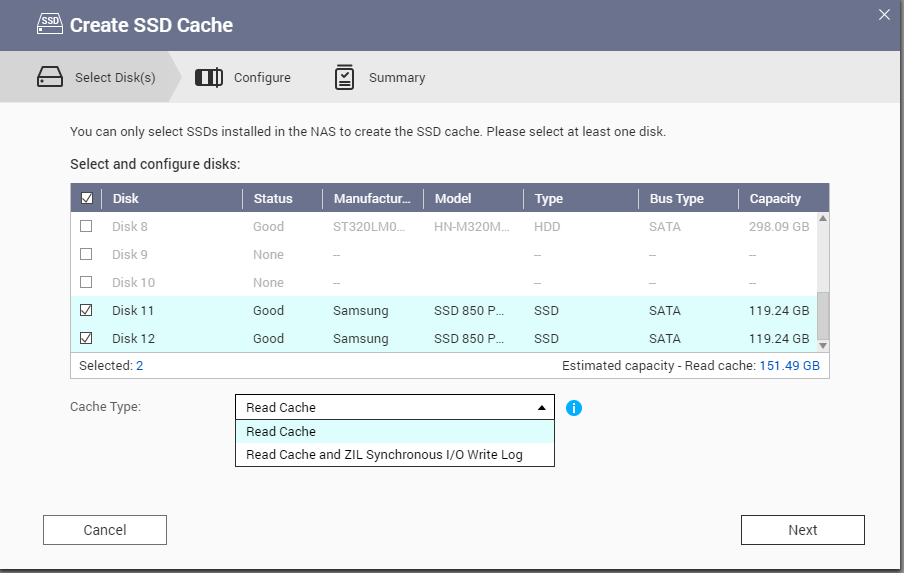Deselect the Disk 12 checkbox
Image resolution: width=904 pixels, height=573 pixels.
click(x=86, y=339)
